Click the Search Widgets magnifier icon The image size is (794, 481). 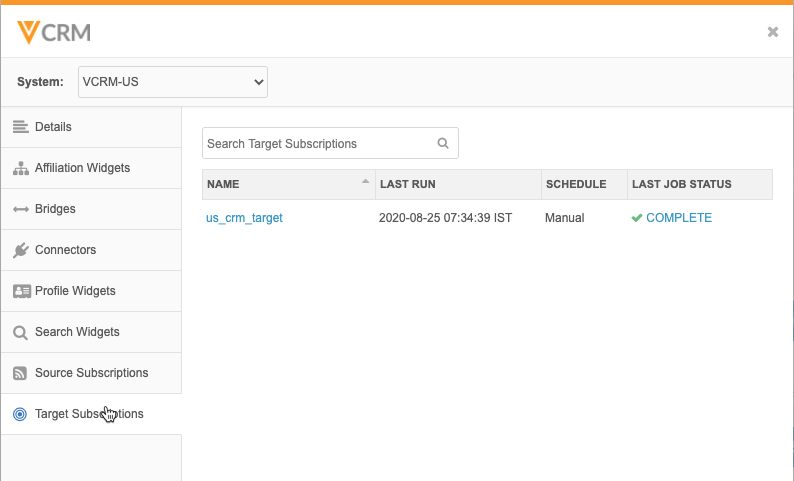click(20, 332)
